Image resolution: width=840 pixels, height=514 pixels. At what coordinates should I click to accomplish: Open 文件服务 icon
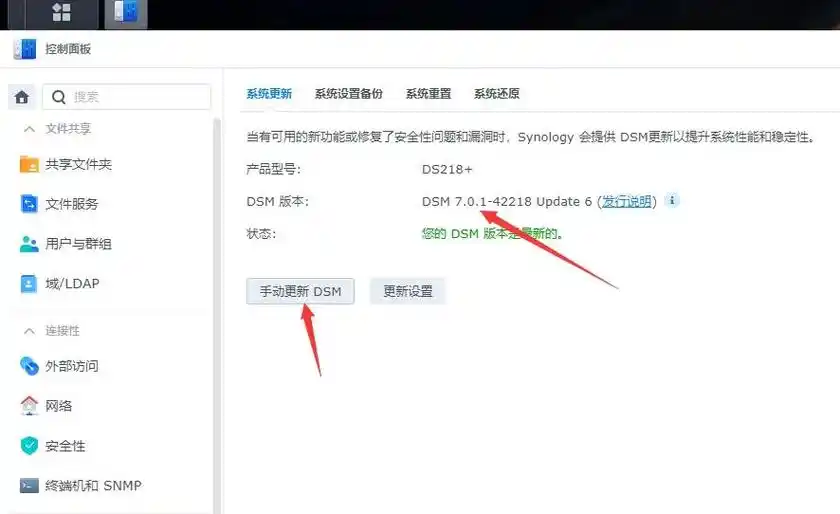pyautogui.click(x=29, y=204)
